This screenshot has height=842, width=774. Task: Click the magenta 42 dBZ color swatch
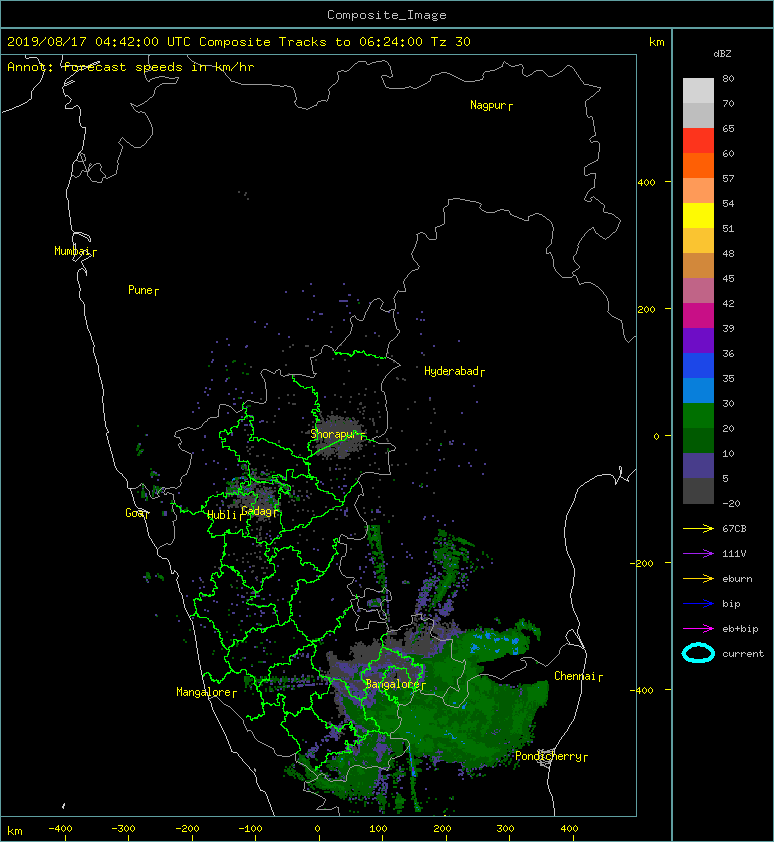[698, 315]
